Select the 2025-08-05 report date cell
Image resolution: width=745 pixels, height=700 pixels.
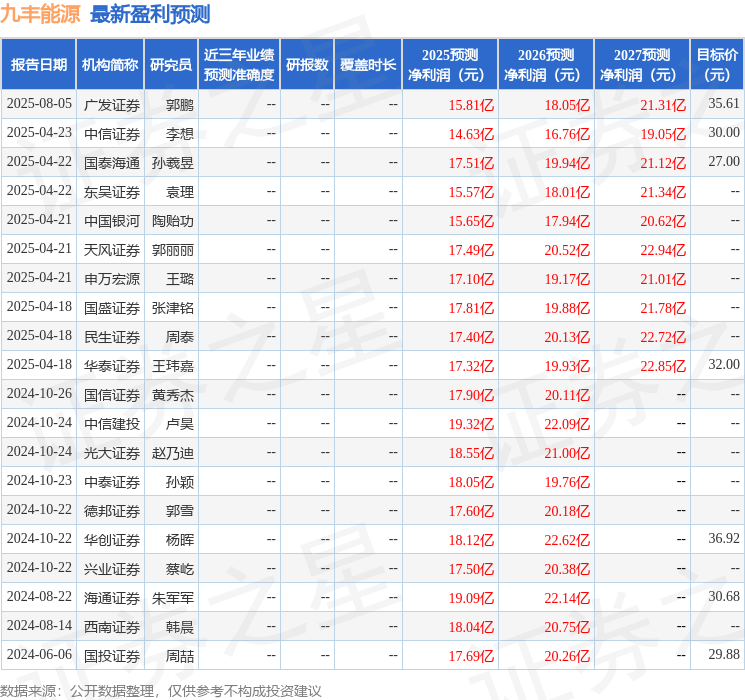click(39, 104)
